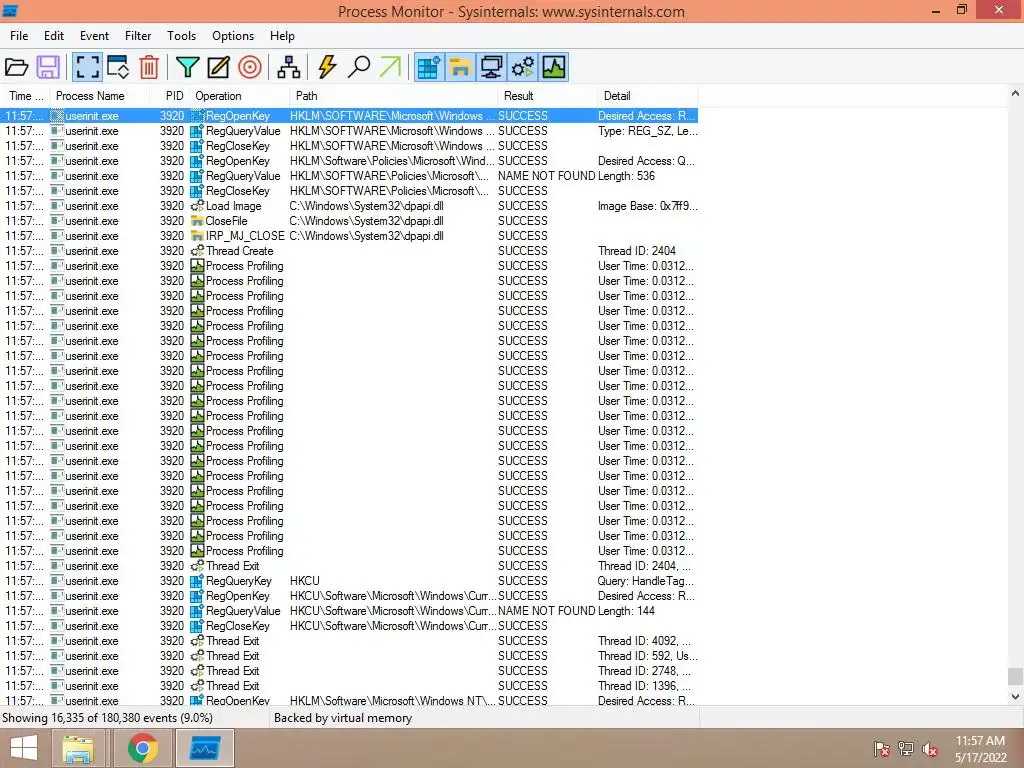Select the CloseFile dpapi.dll row
1024x768 pixels.
tap(349, 221)
